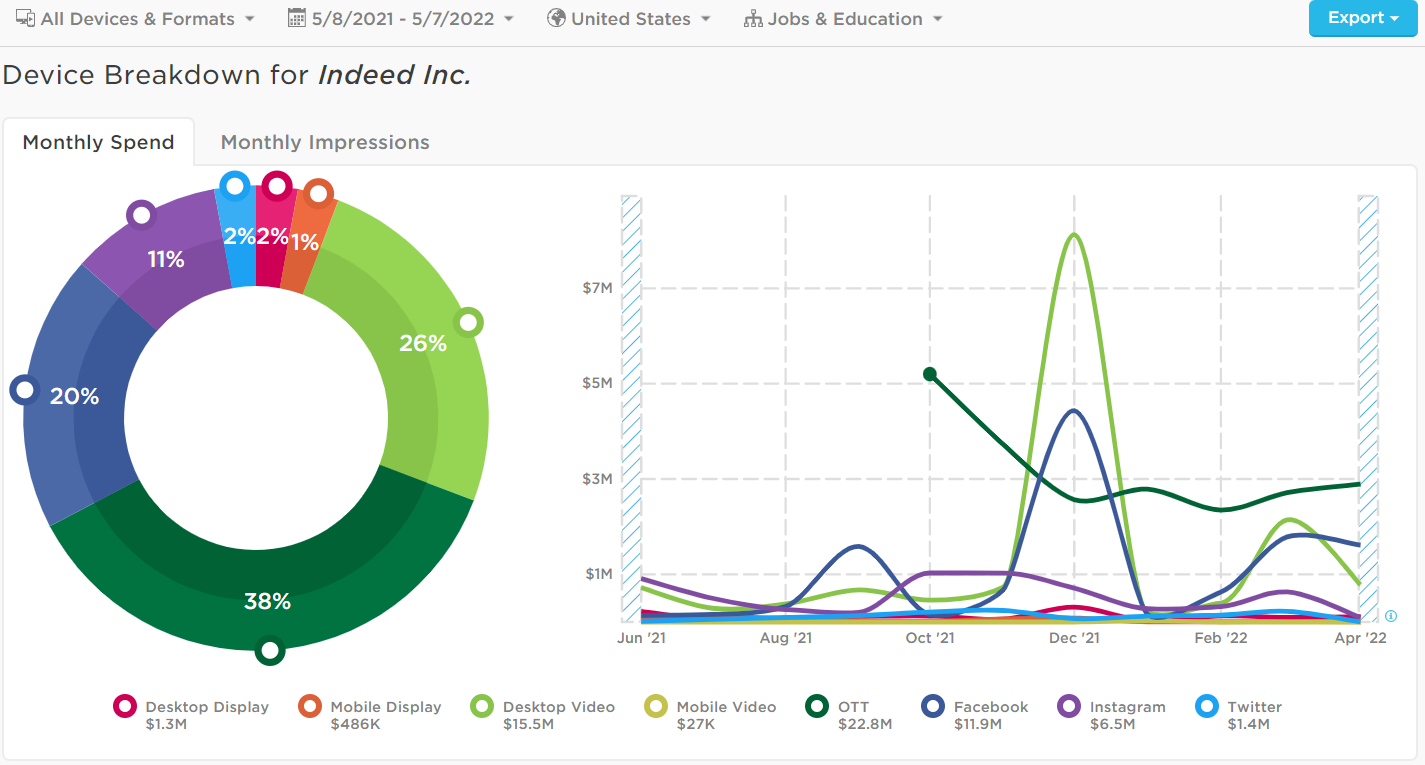Toggle the Instagram legend item
The height and width of the screenshot is (765, 1425).
[x=1112, y=714]
